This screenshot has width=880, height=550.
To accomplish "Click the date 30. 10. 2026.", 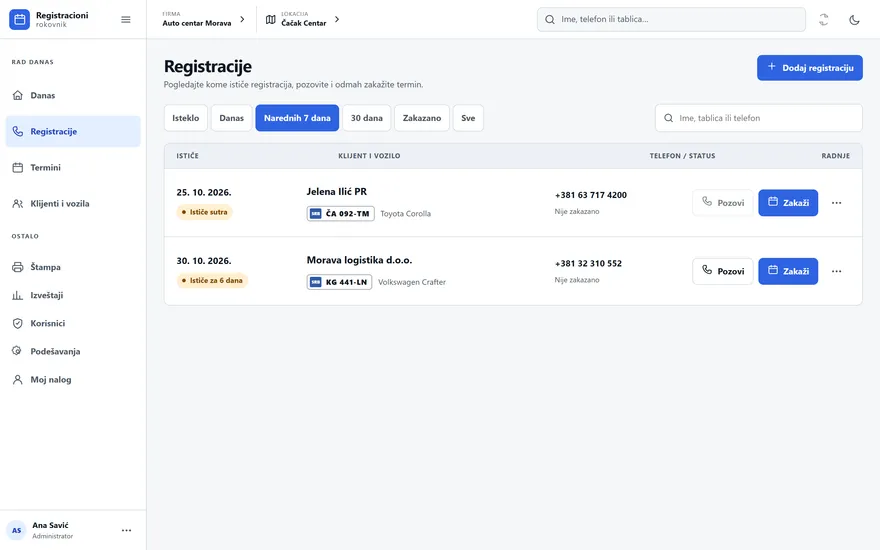I will pos(204,260).
